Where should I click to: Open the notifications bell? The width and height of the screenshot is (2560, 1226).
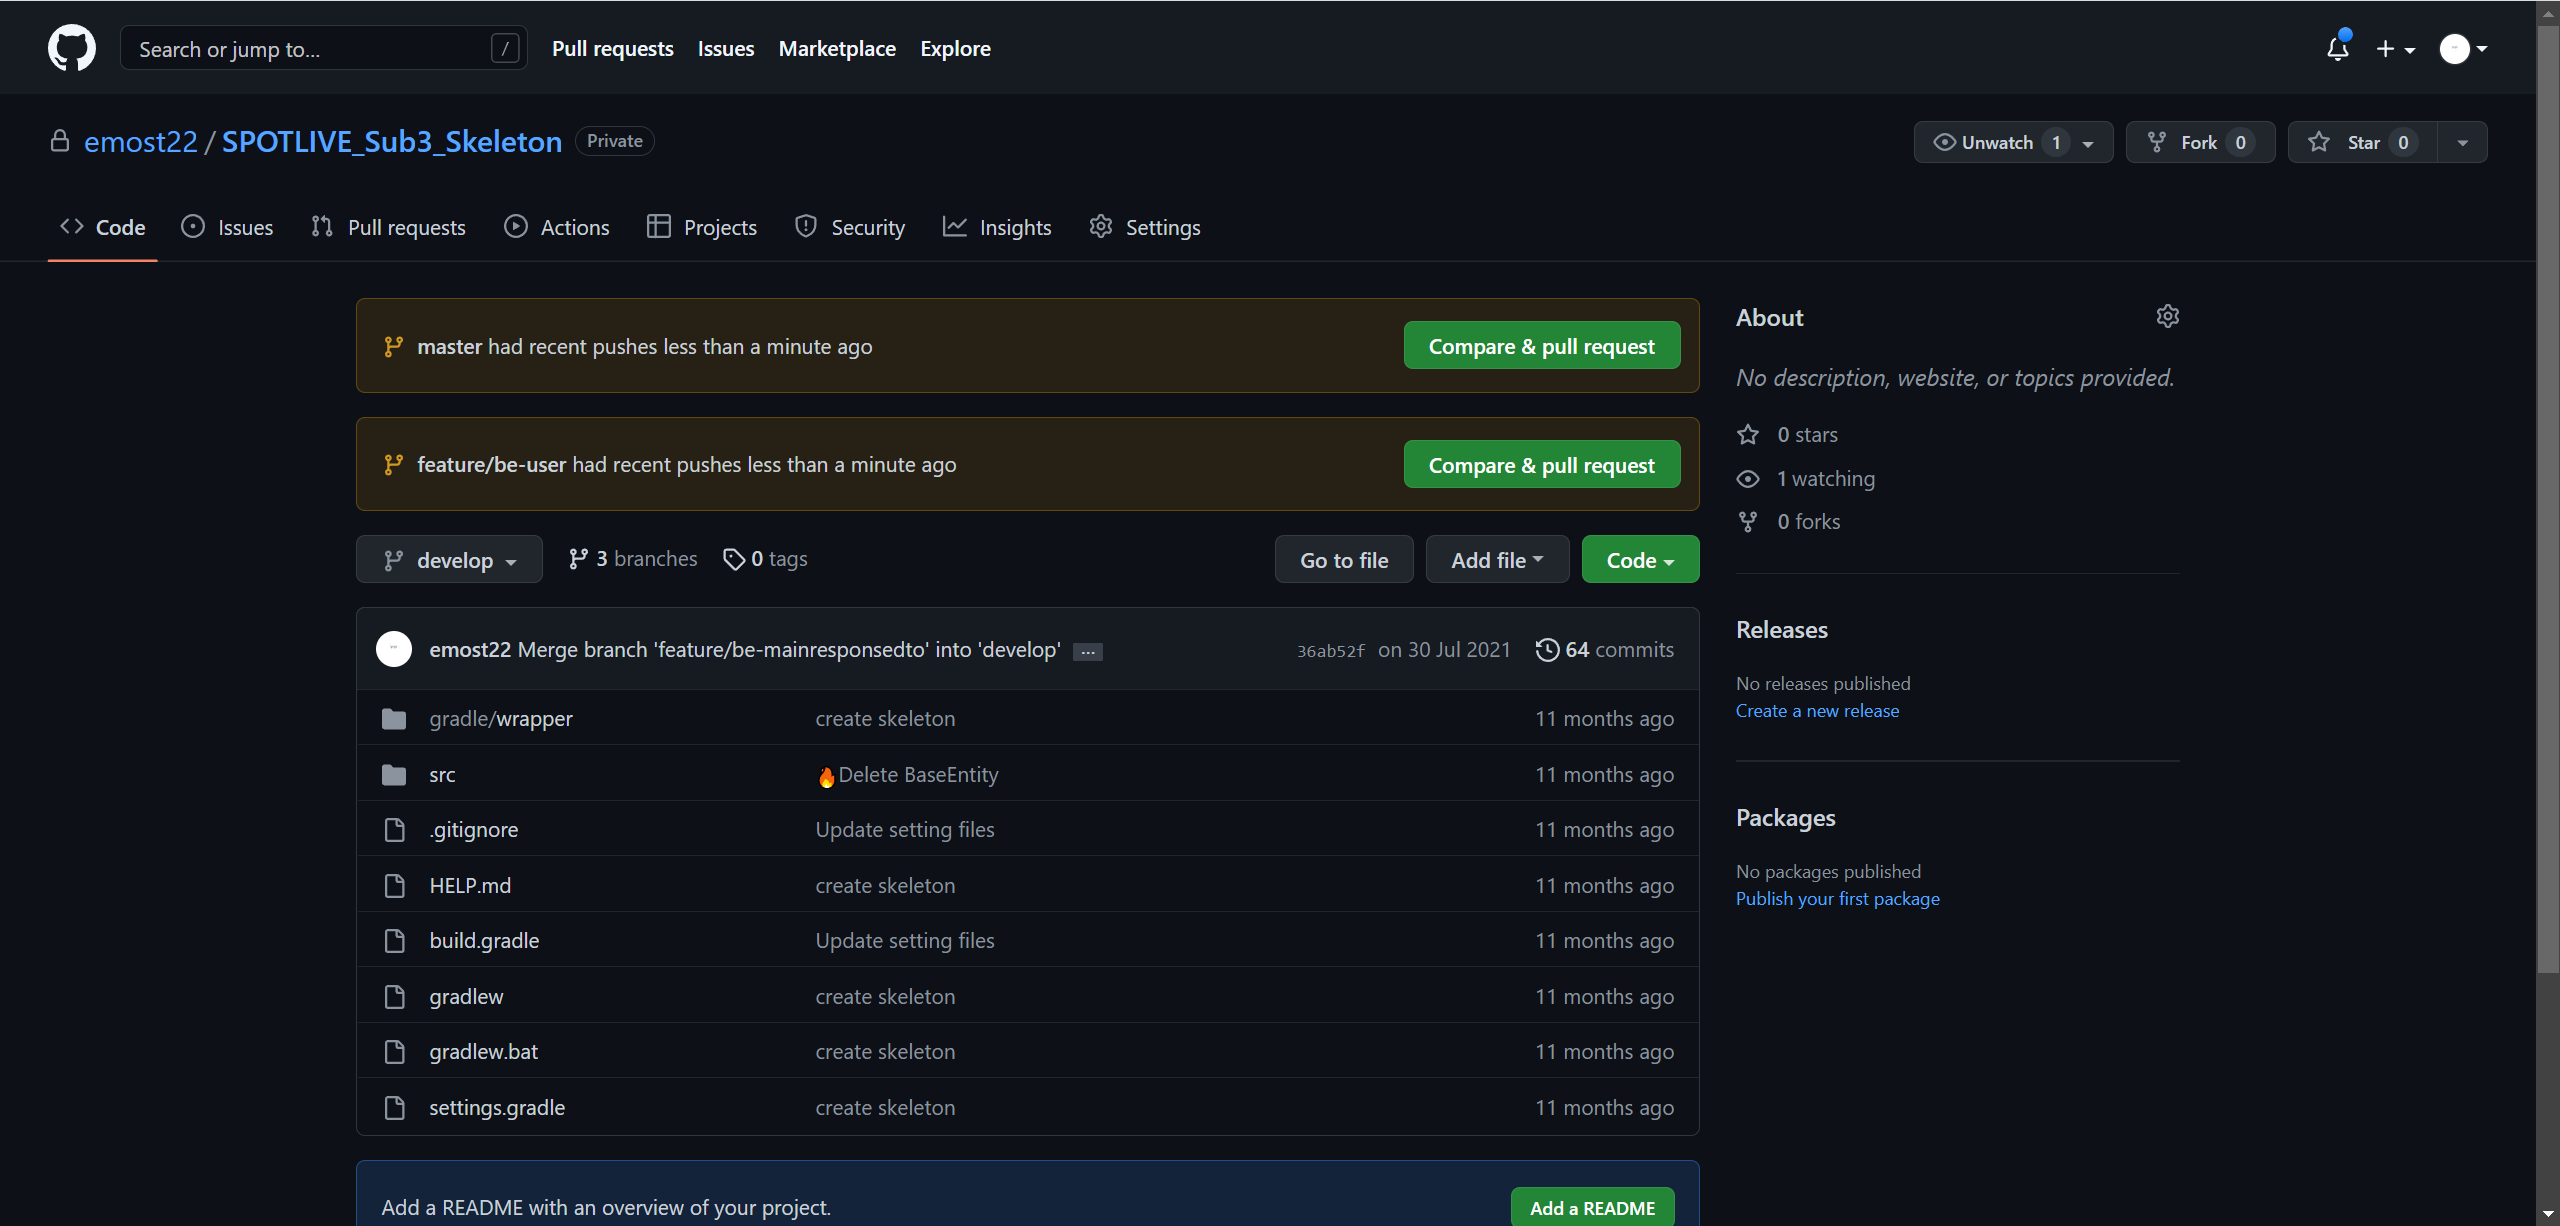[x=2337, y=48]
